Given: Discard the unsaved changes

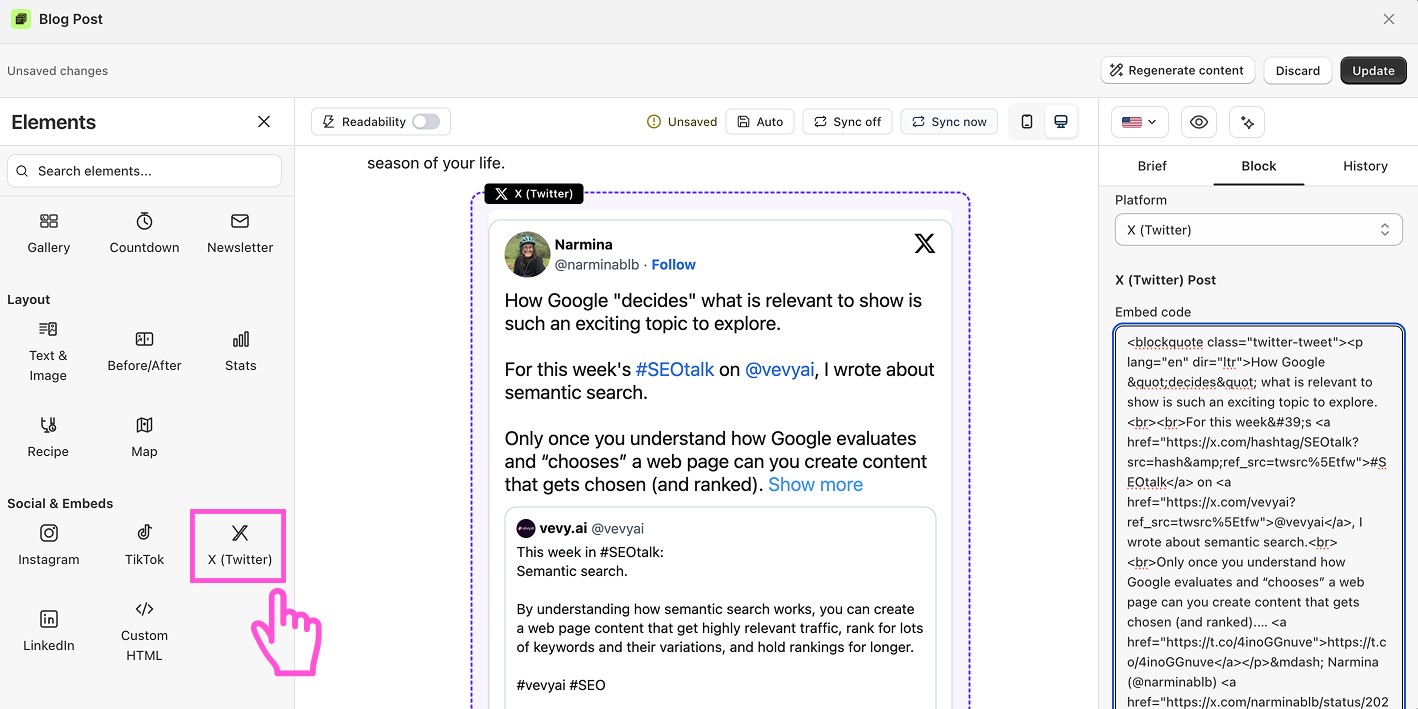Looking at the screenshot, I should [1298, 70].
